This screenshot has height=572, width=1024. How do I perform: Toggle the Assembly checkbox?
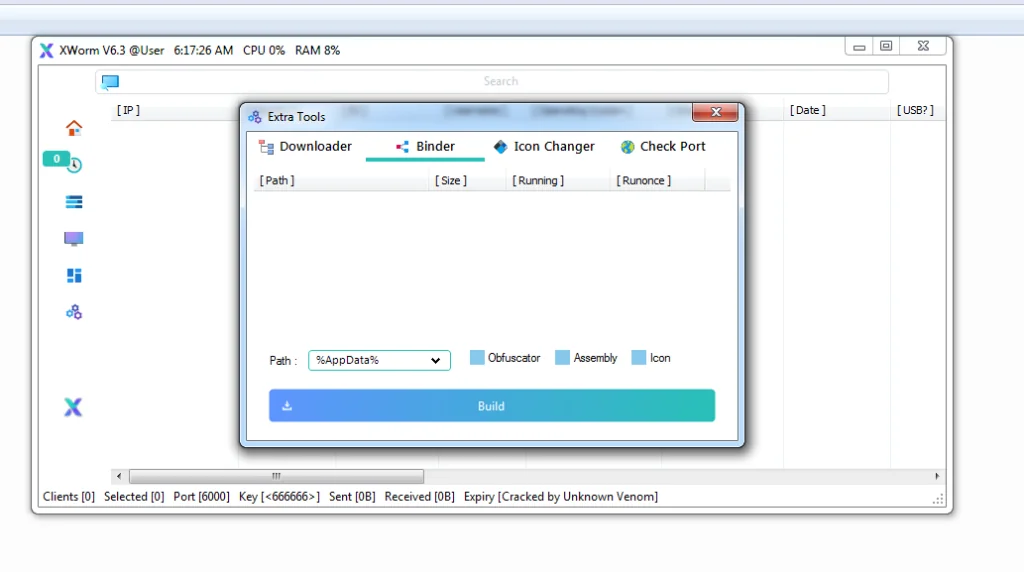[x=562, y=358]
